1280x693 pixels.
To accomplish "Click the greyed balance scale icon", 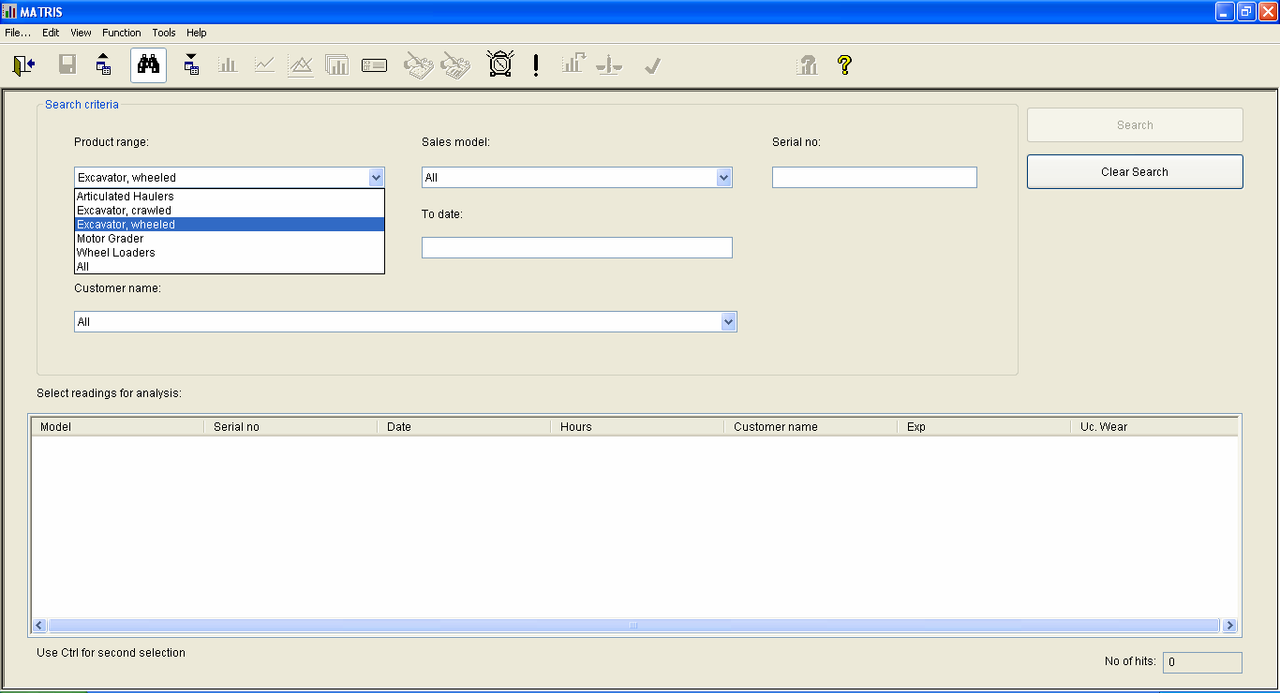I will pyautogui.click(x=609, y=65).
